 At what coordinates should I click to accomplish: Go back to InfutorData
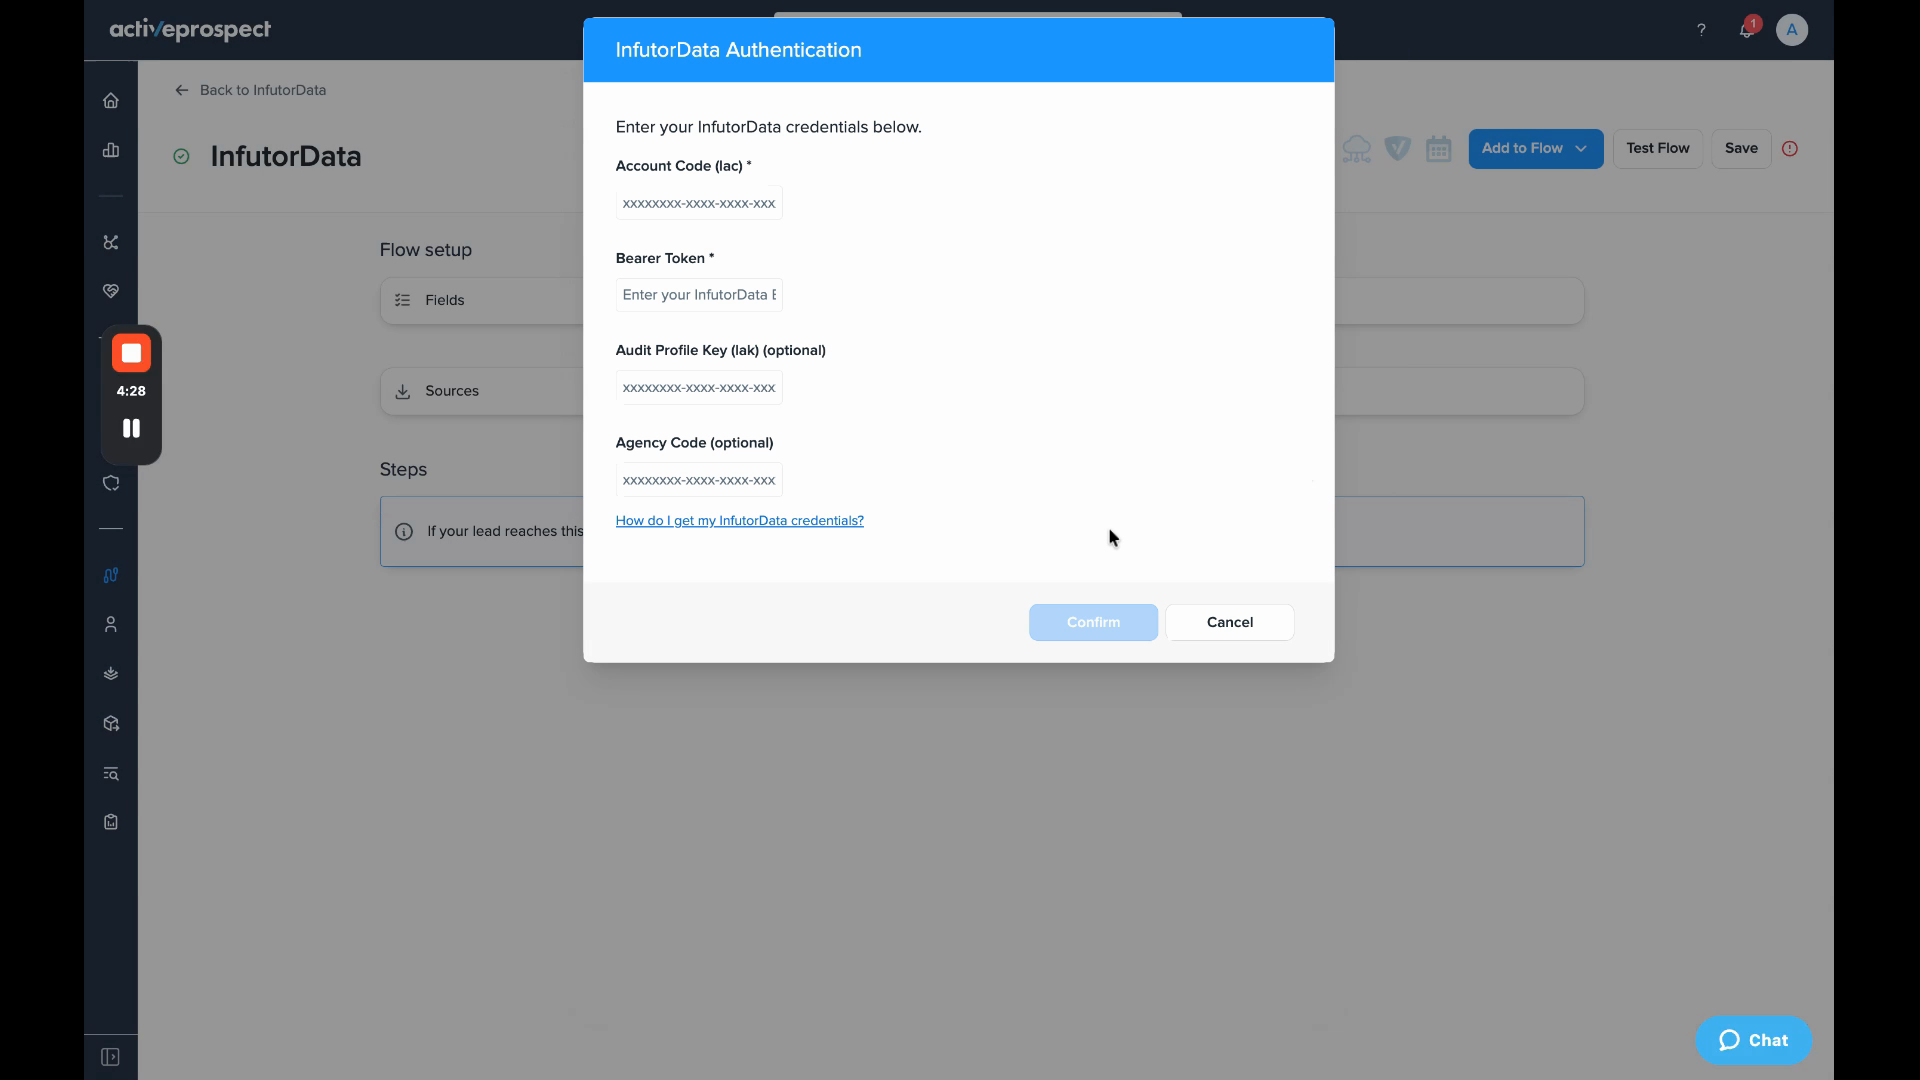click(x=251, y=90)
